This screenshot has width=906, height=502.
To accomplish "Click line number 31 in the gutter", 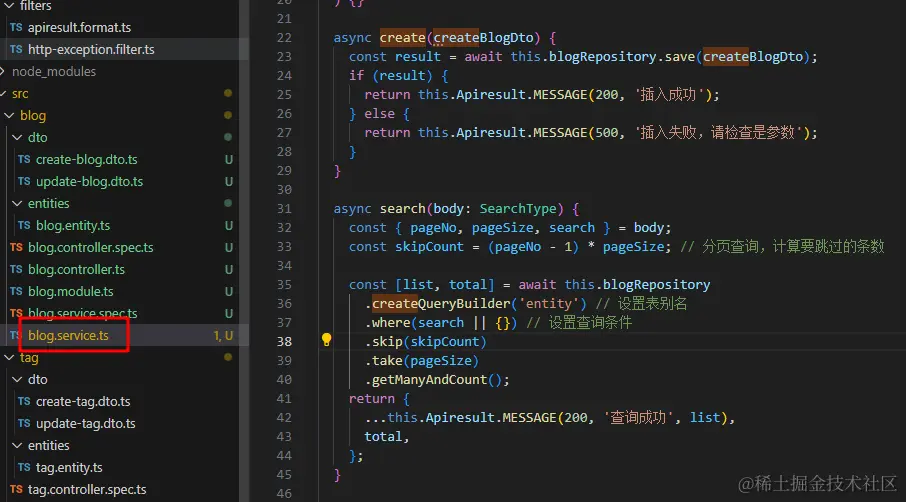I will point(284,209).
